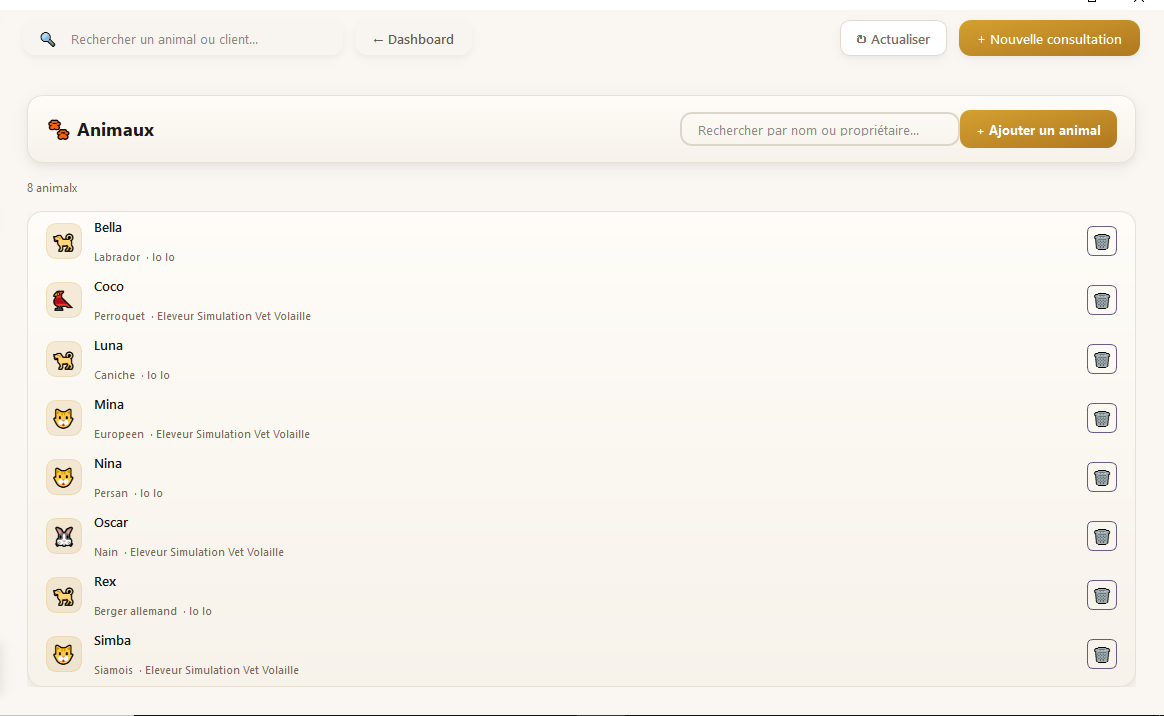Click the Ajouter un animal button
The height and width of the screenshot is (716, 1164).
(x=1038, y=130)
